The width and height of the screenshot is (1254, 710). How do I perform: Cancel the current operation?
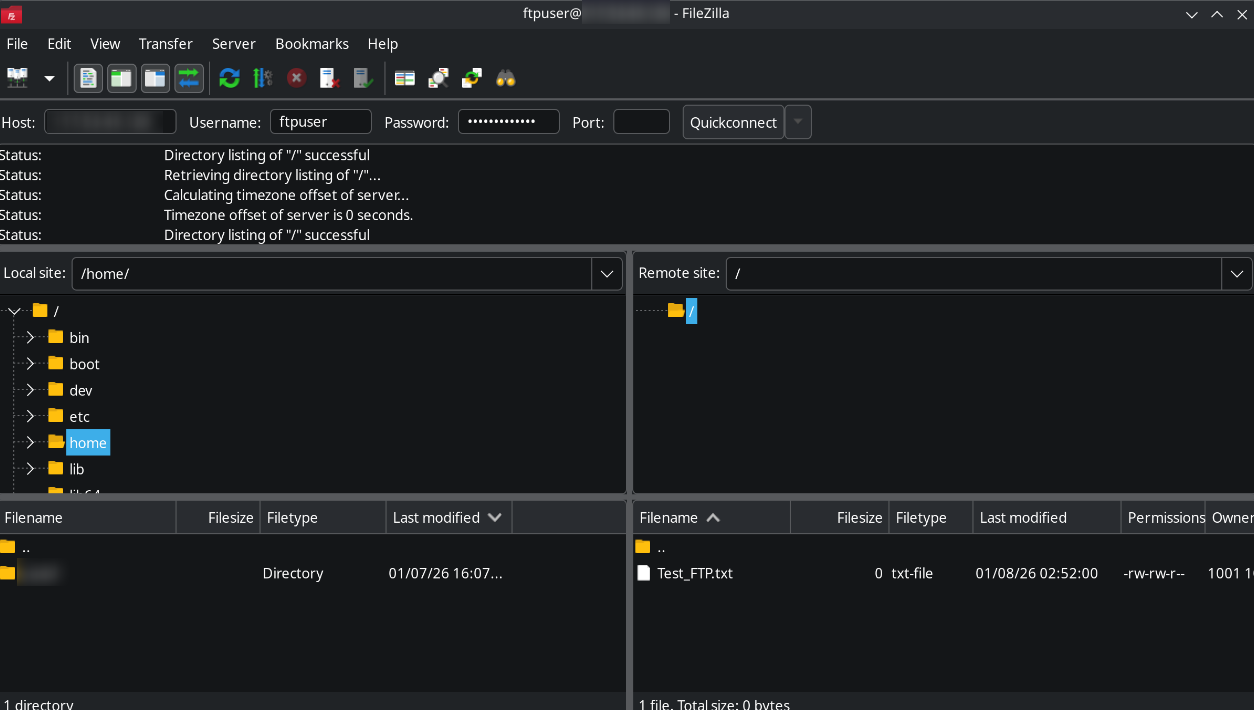click(296, 78)
